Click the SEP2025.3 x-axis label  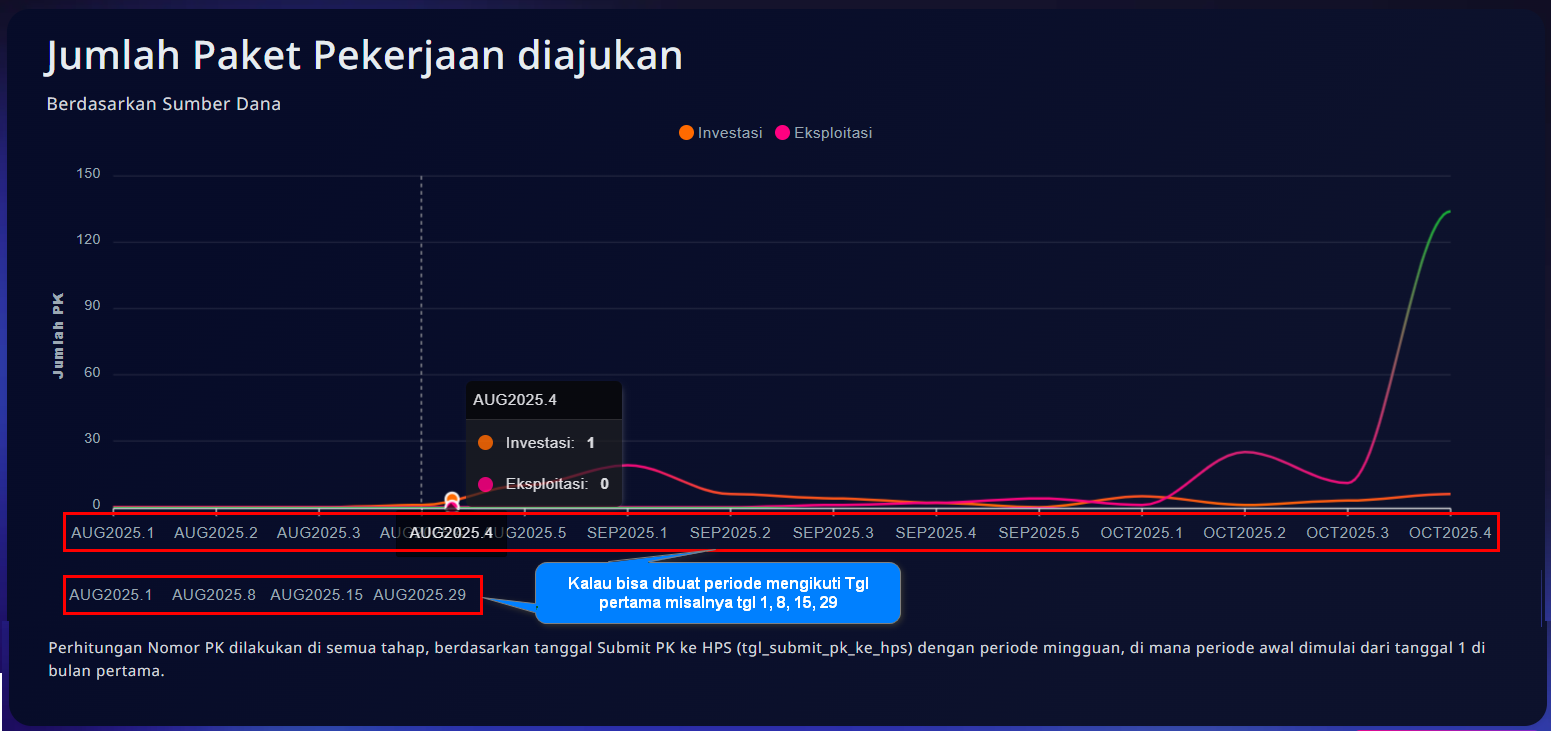[x=833, y=533]
